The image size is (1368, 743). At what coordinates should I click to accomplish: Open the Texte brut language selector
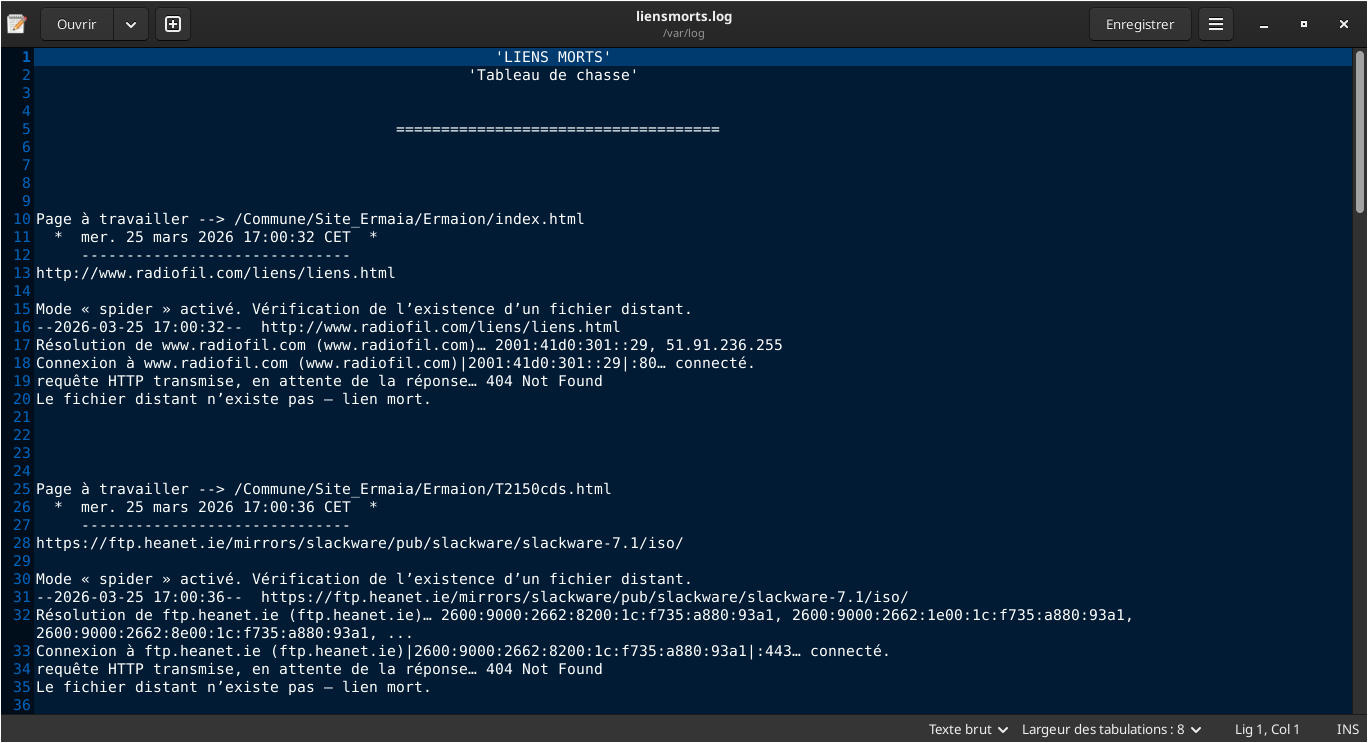[x=968, y=729]
